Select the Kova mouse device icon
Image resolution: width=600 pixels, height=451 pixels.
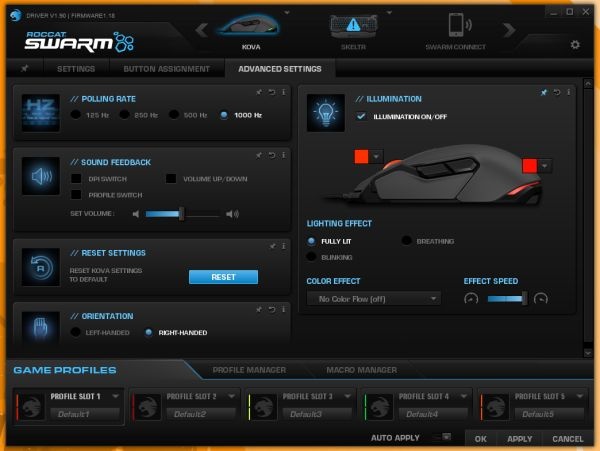249,26
